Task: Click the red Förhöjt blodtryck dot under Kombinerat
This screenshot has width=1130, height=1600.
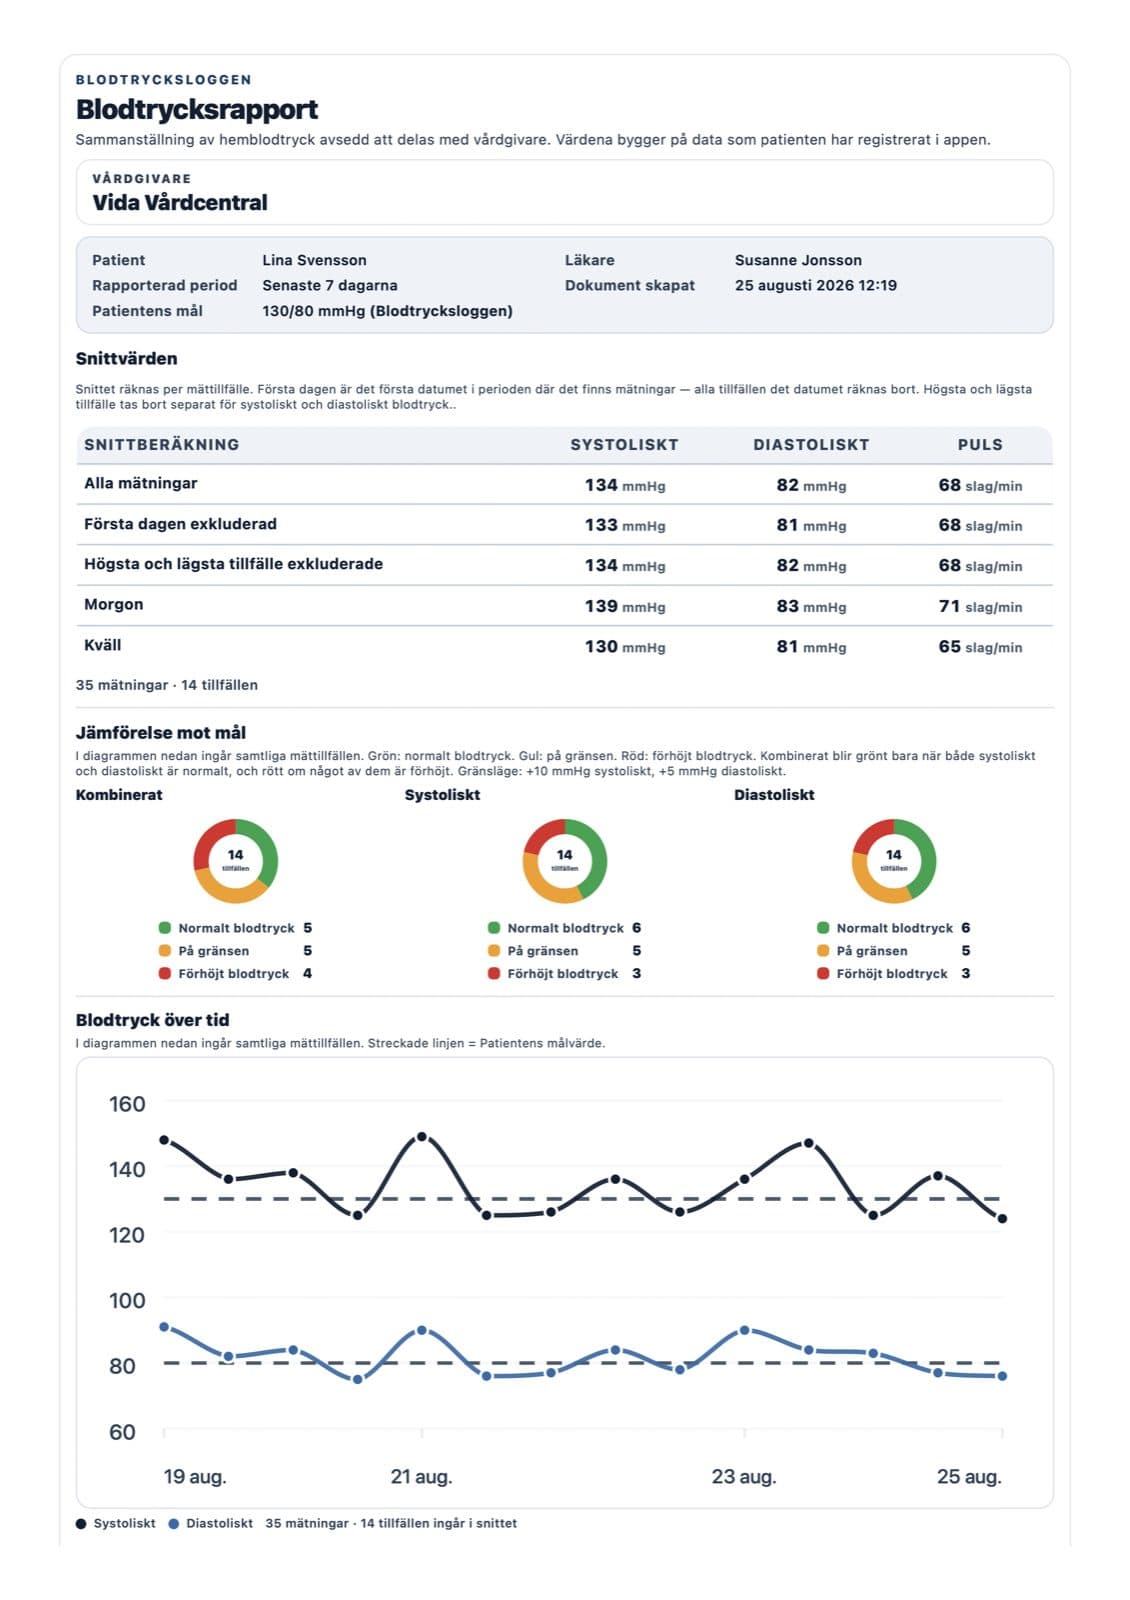Action: click(x=165, y=973)
